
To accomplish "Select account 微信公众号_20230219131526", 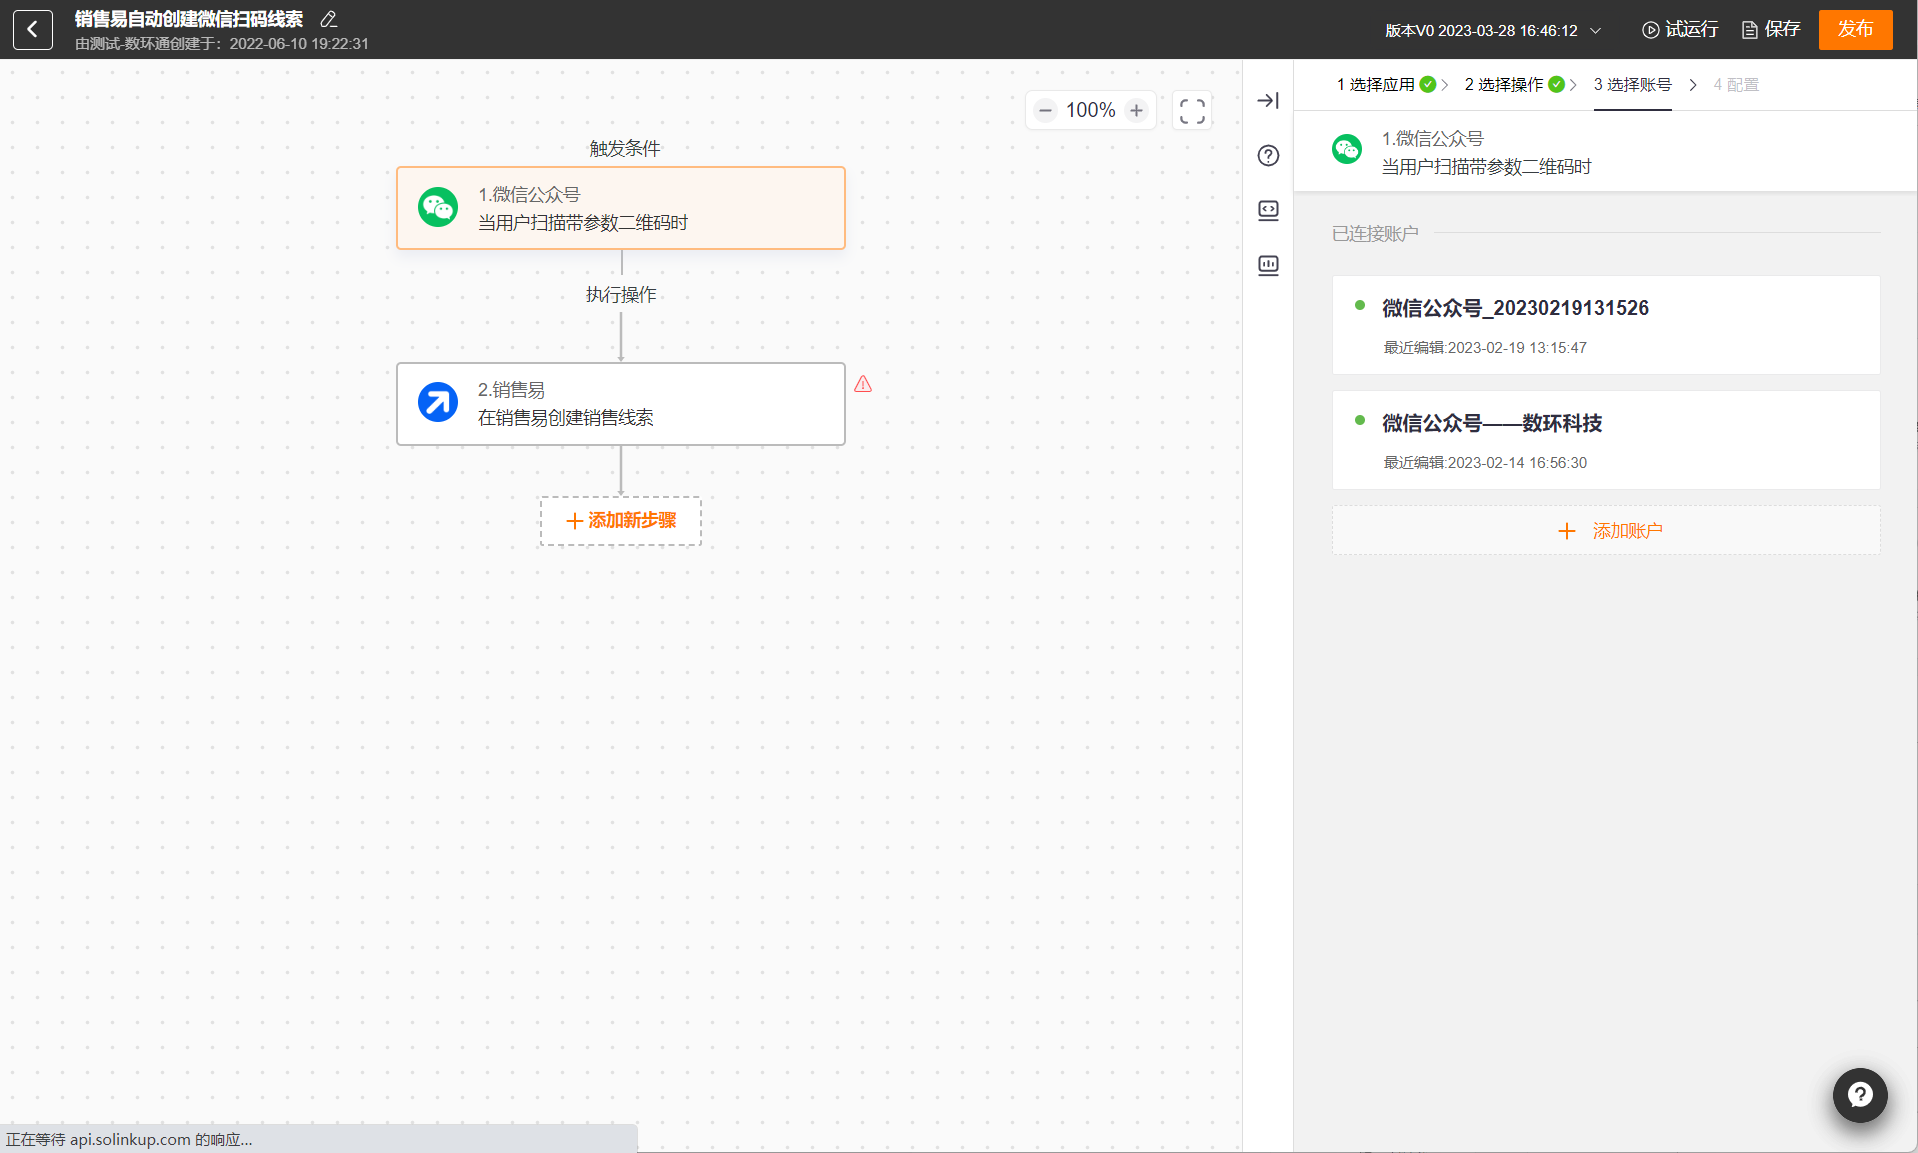I will (x=1606, y=325).
